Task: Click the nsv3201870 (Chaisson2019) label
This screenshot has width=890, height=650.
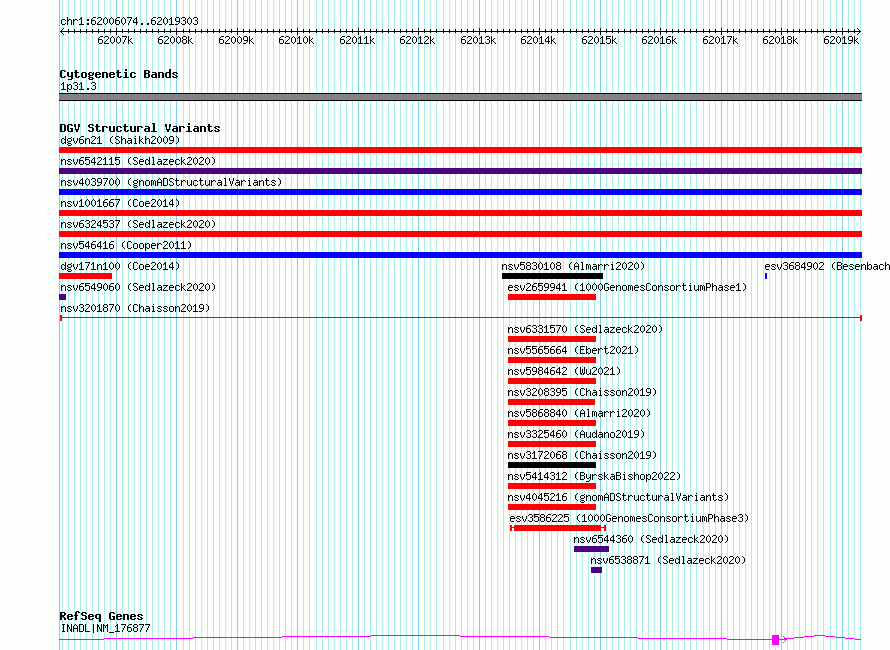Action: point(135,308)
